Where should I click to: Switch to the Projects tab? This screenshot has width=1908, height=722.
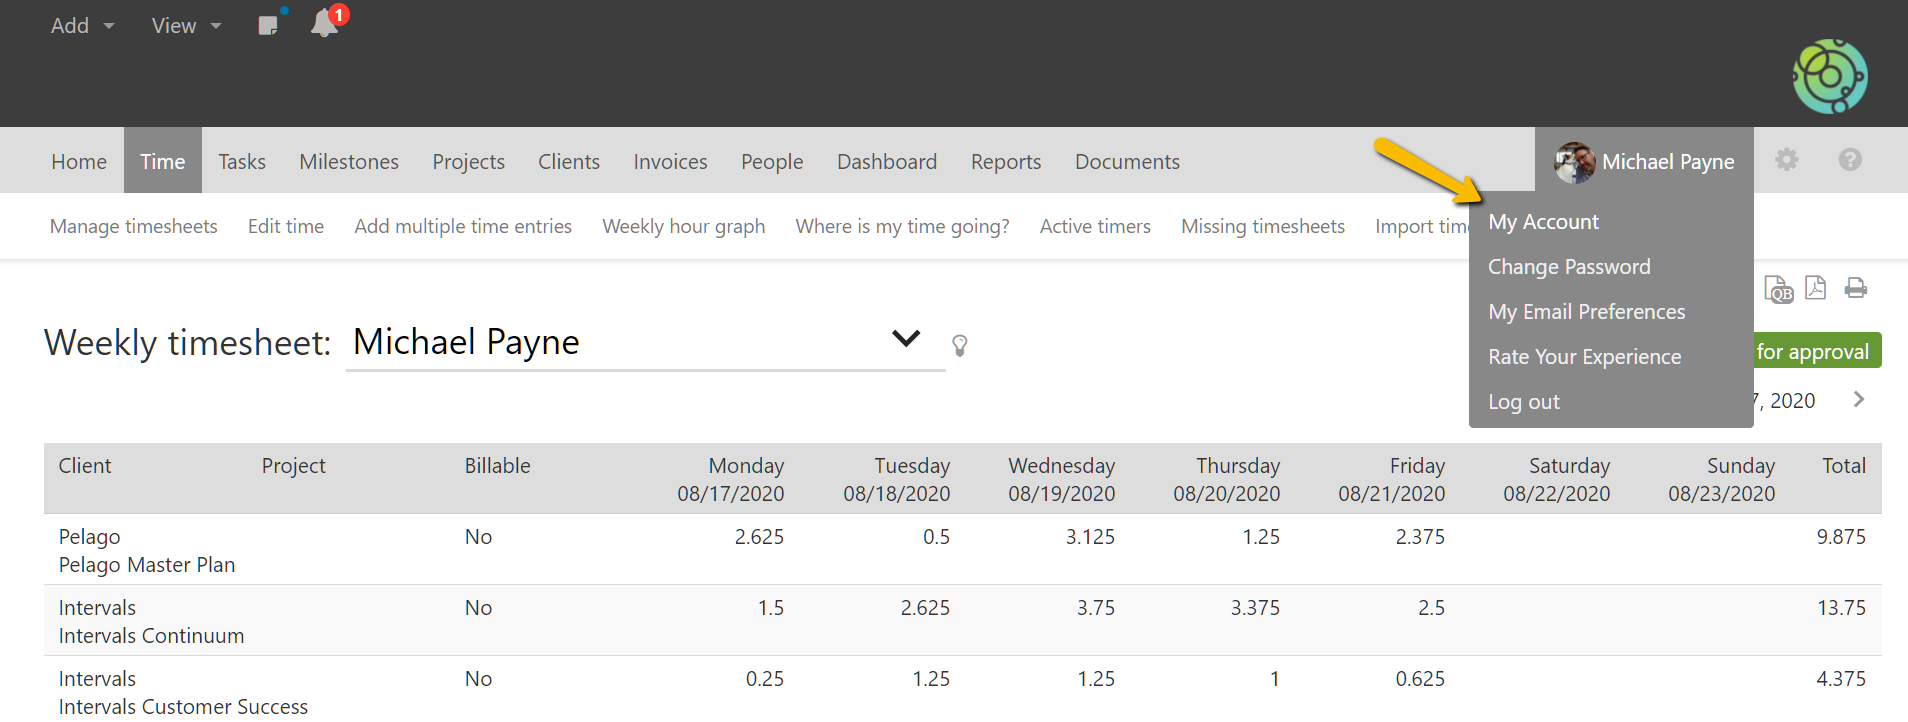click(468, 162)
